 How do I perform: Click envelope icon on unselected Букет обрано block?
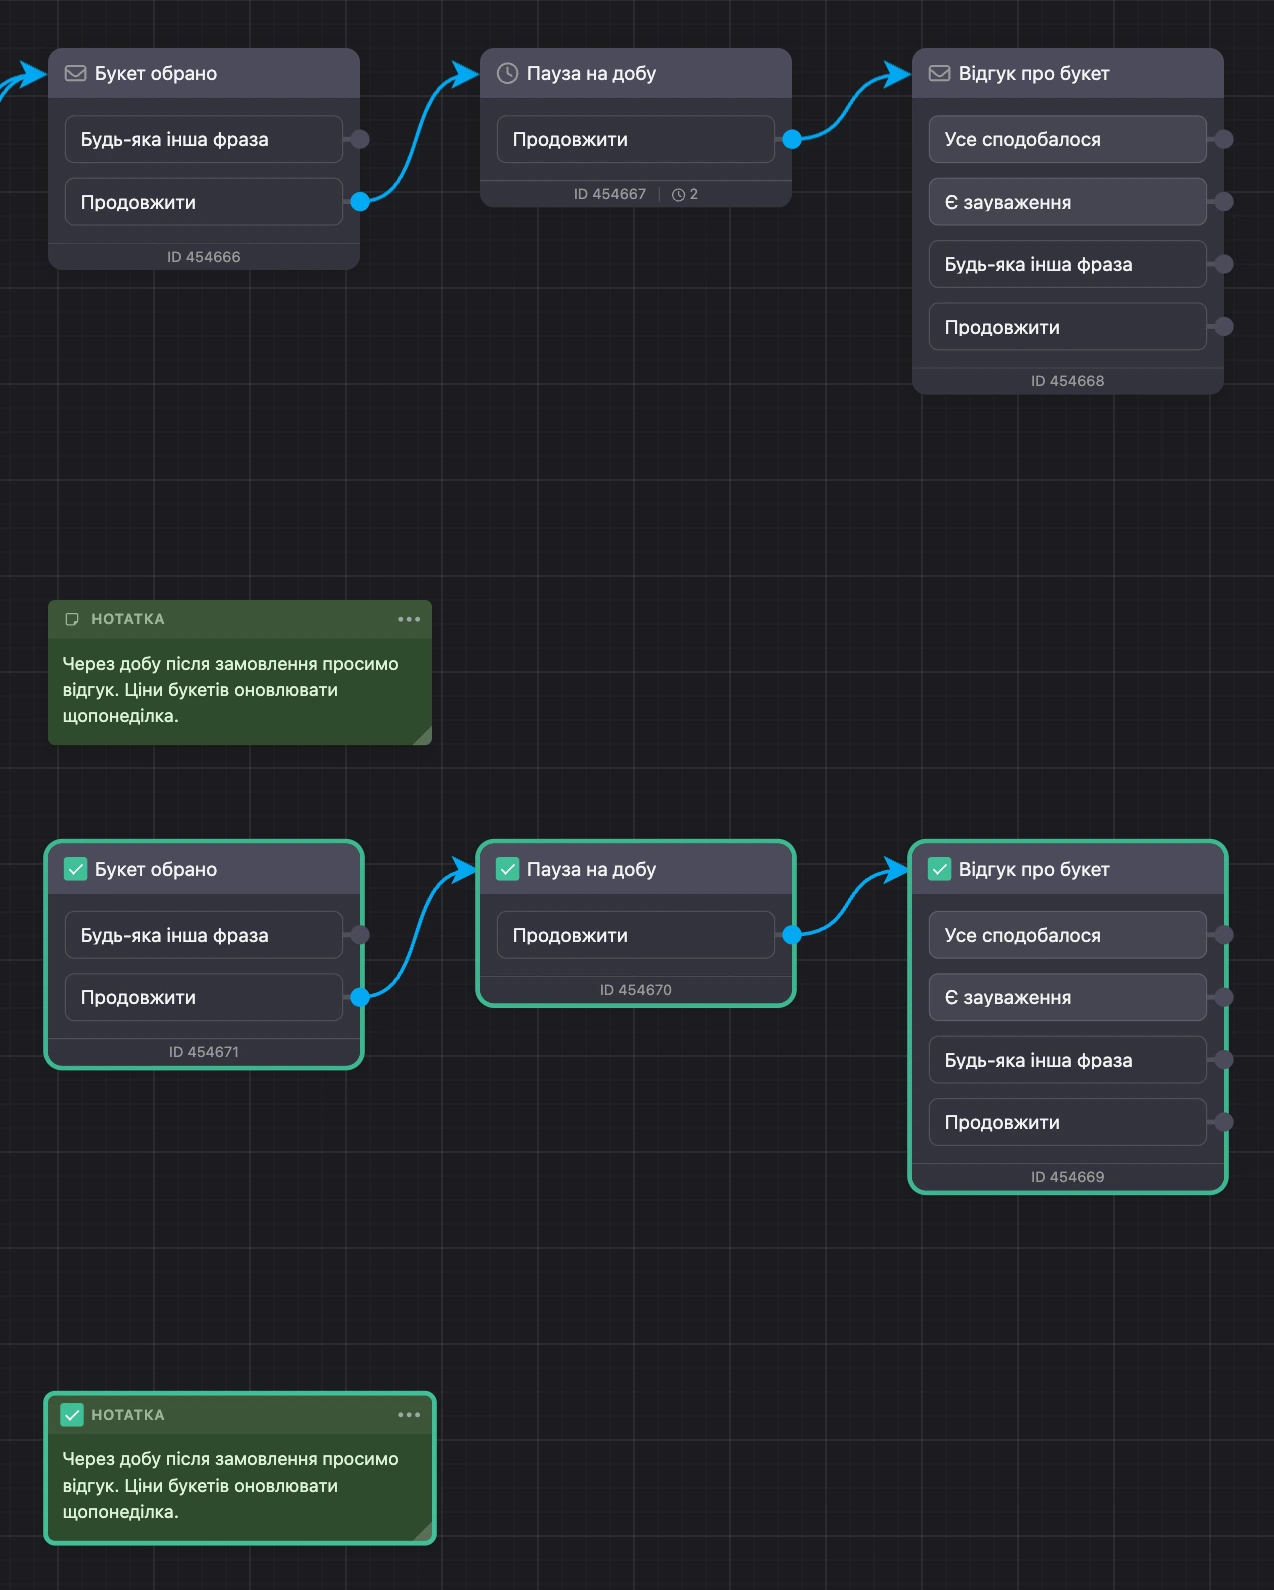(x=75, y=73)
